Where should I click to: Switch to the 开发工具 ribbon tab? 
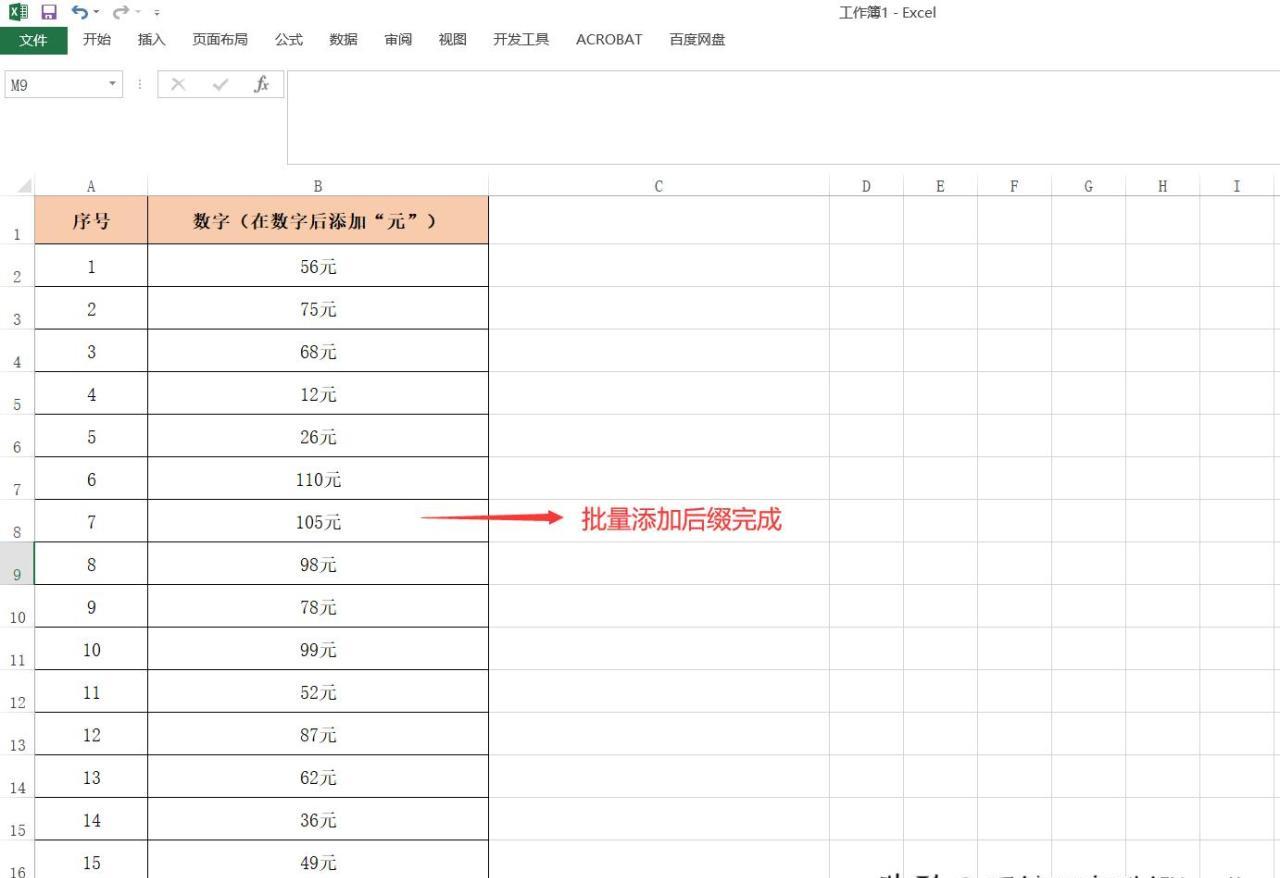tap(521, 40)
